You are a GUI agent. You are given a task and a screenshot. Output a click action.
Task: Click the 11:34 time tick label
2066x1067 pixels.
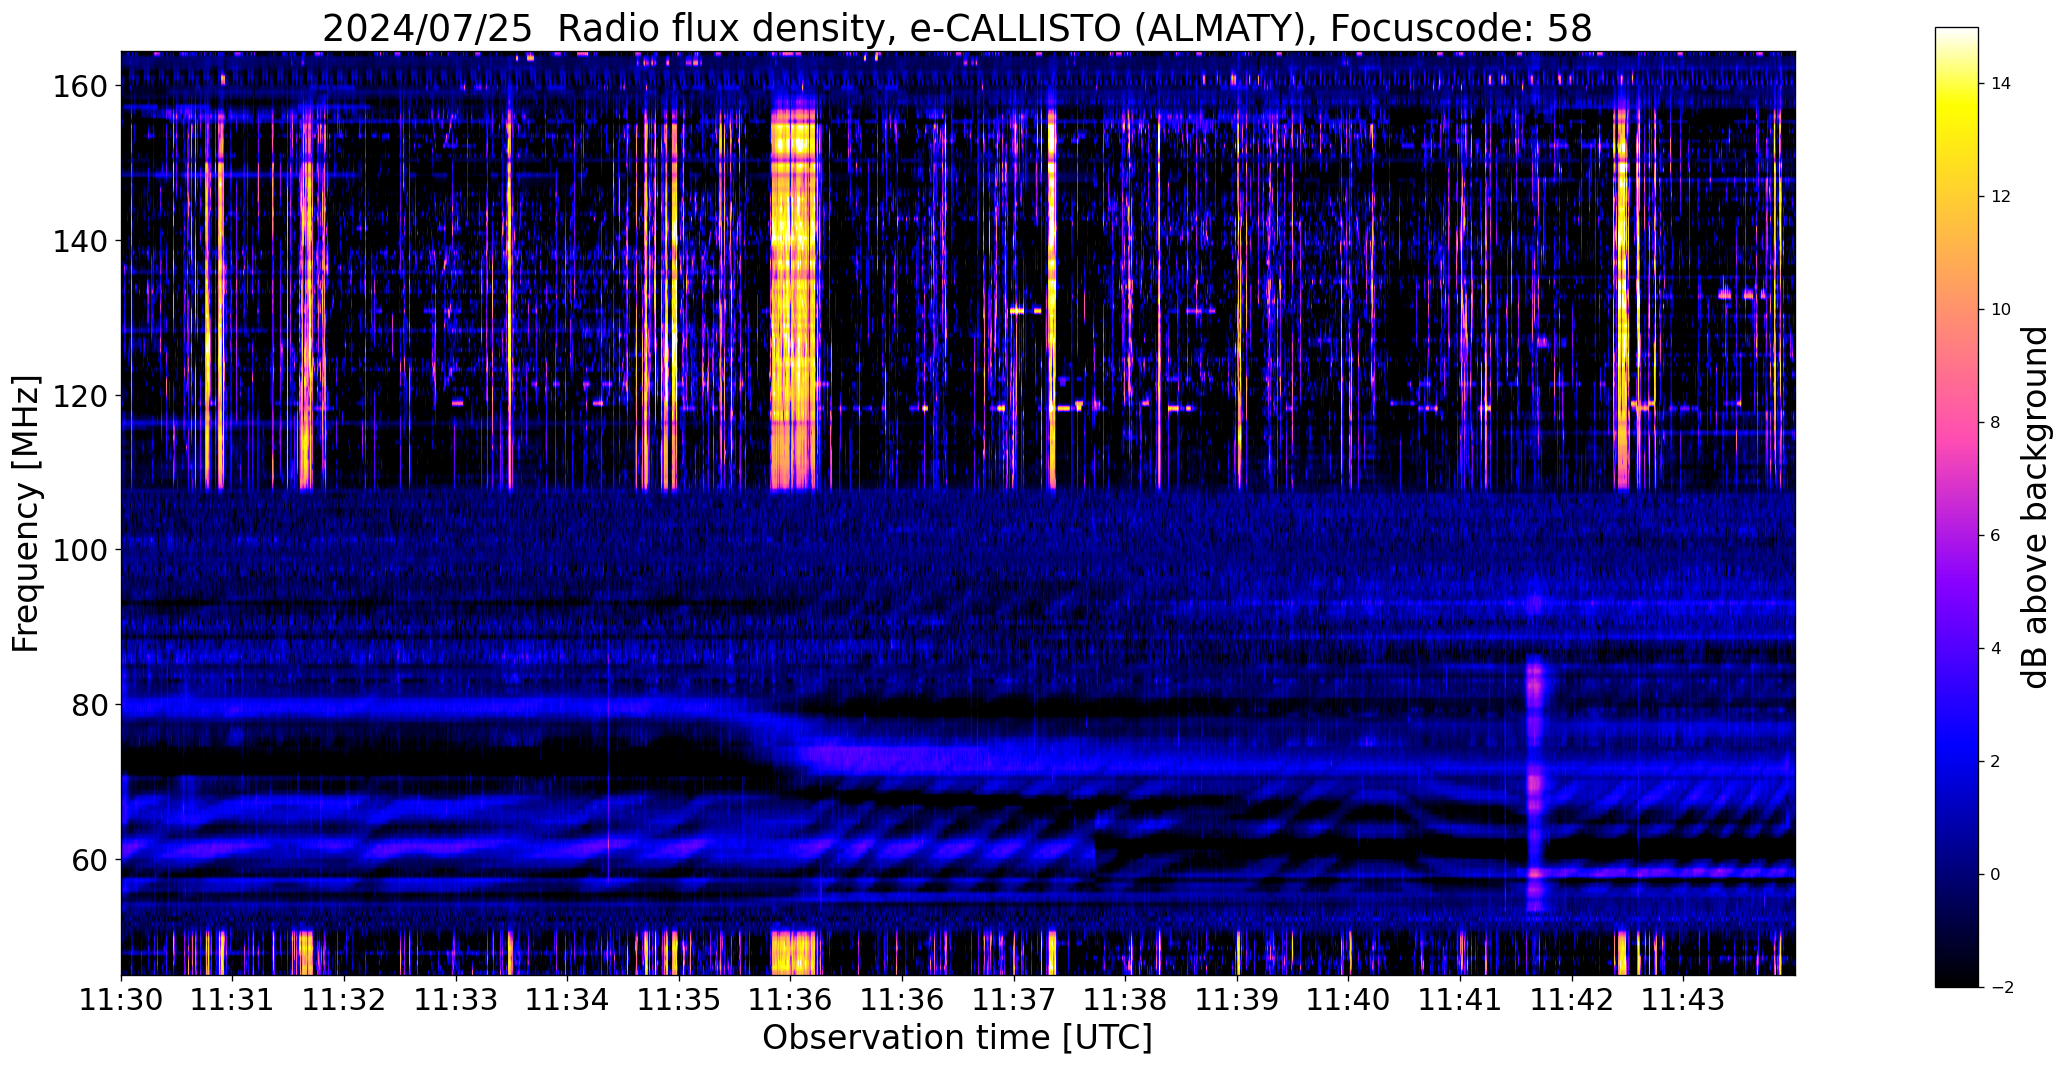[x=568, y=999]
